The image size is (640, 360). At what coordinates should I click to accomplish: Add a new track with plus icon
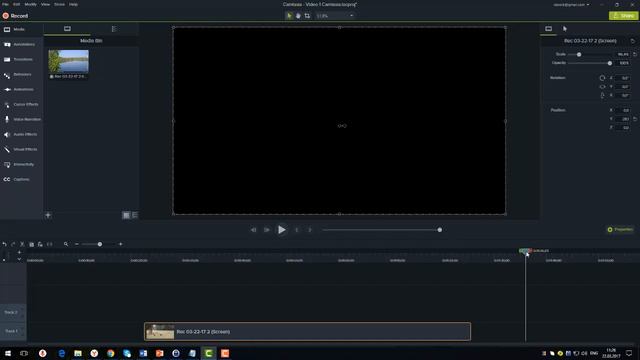tap(19, 252)
